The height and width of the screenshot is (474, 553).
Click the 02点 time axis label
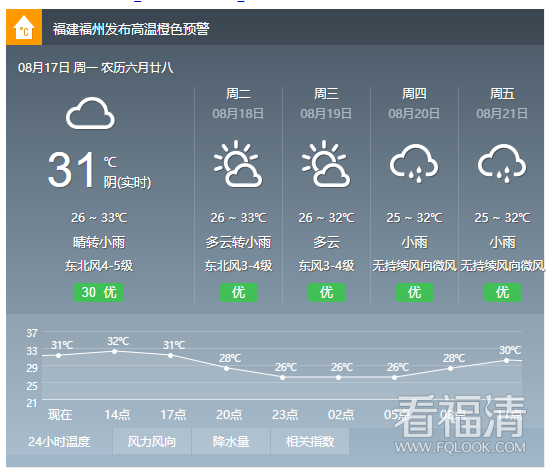[x=341, y=414]
